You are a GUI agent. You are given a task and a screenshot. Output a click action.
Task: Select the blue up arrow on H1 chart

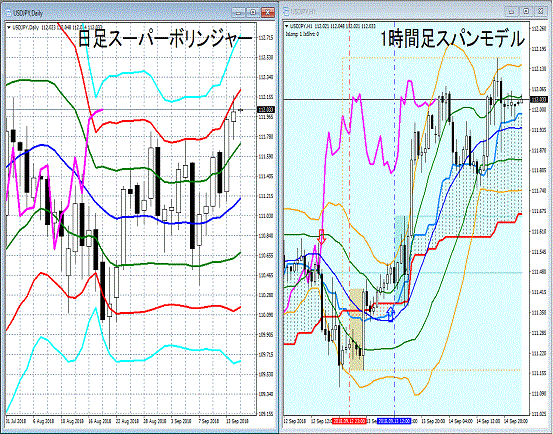coord(390,314)
